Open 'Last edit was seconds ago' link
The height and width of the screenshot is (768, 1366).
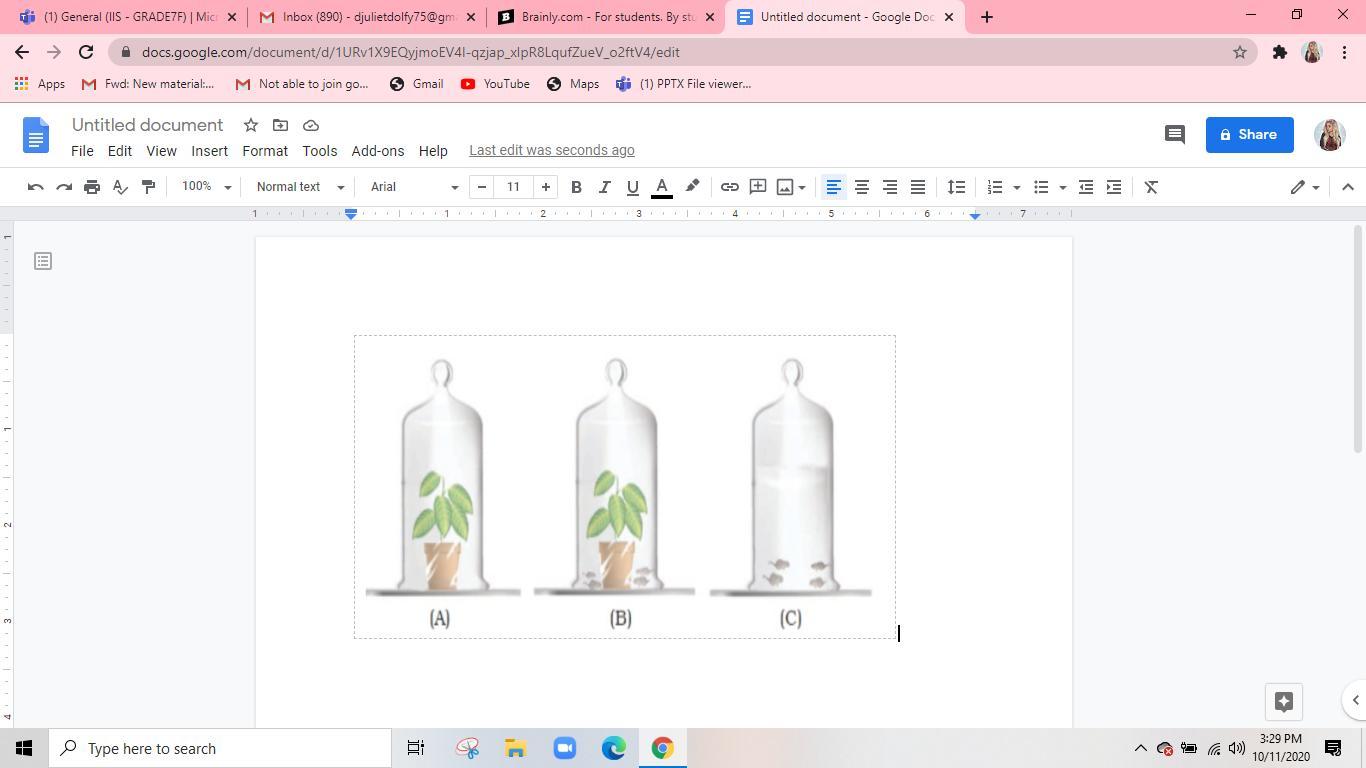pos(552,151)
